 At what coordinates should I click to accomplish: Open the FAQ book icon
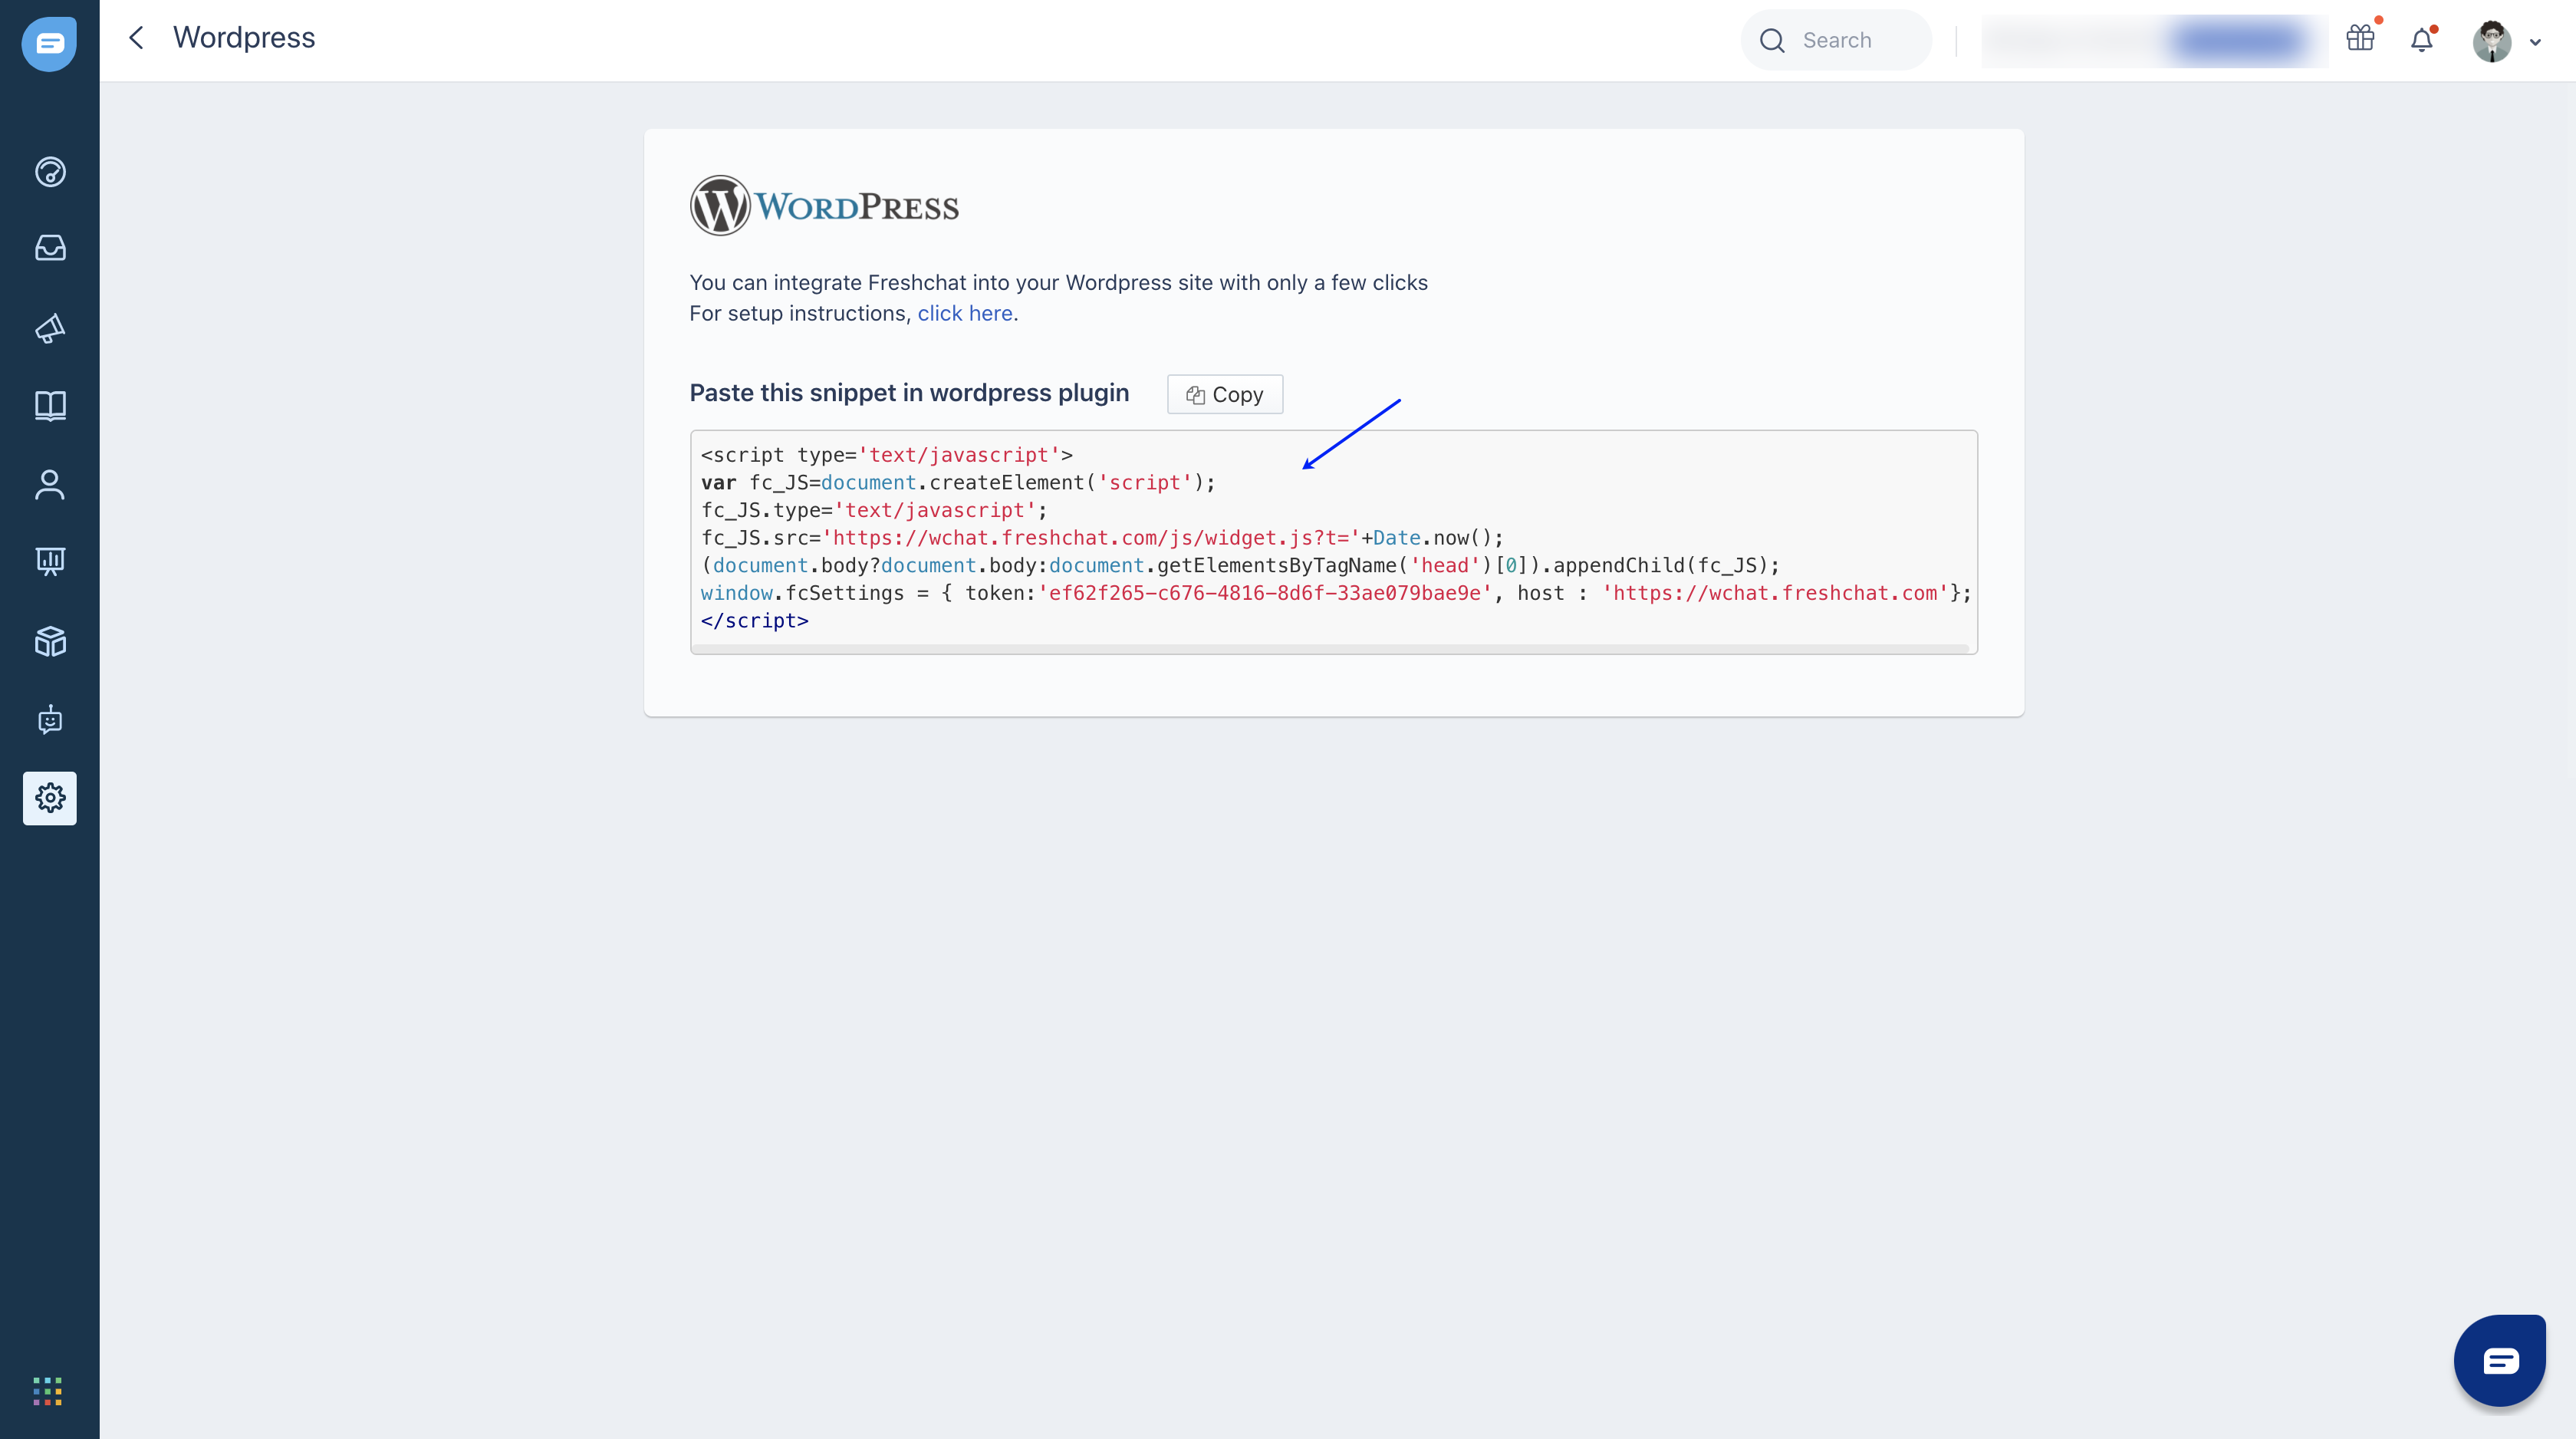pos(50,405)
